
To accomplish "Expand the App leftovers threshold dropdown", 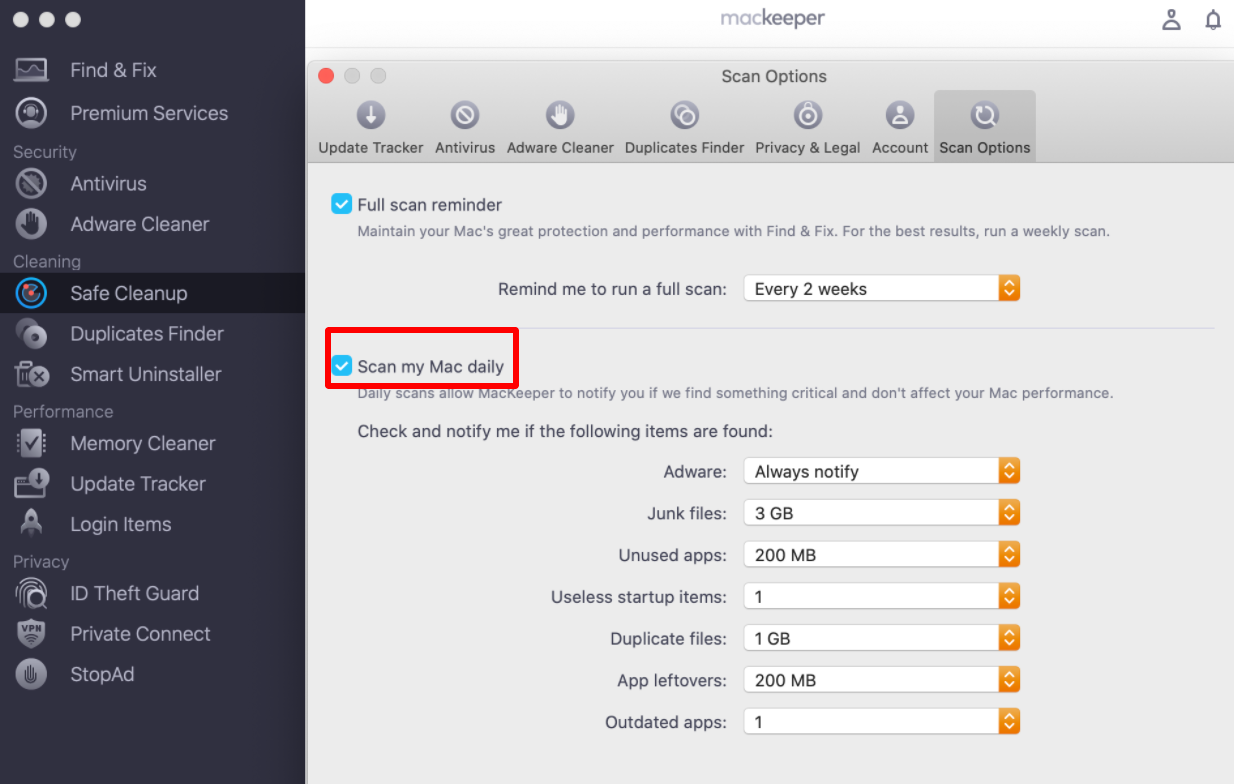I will click(882, 680).
